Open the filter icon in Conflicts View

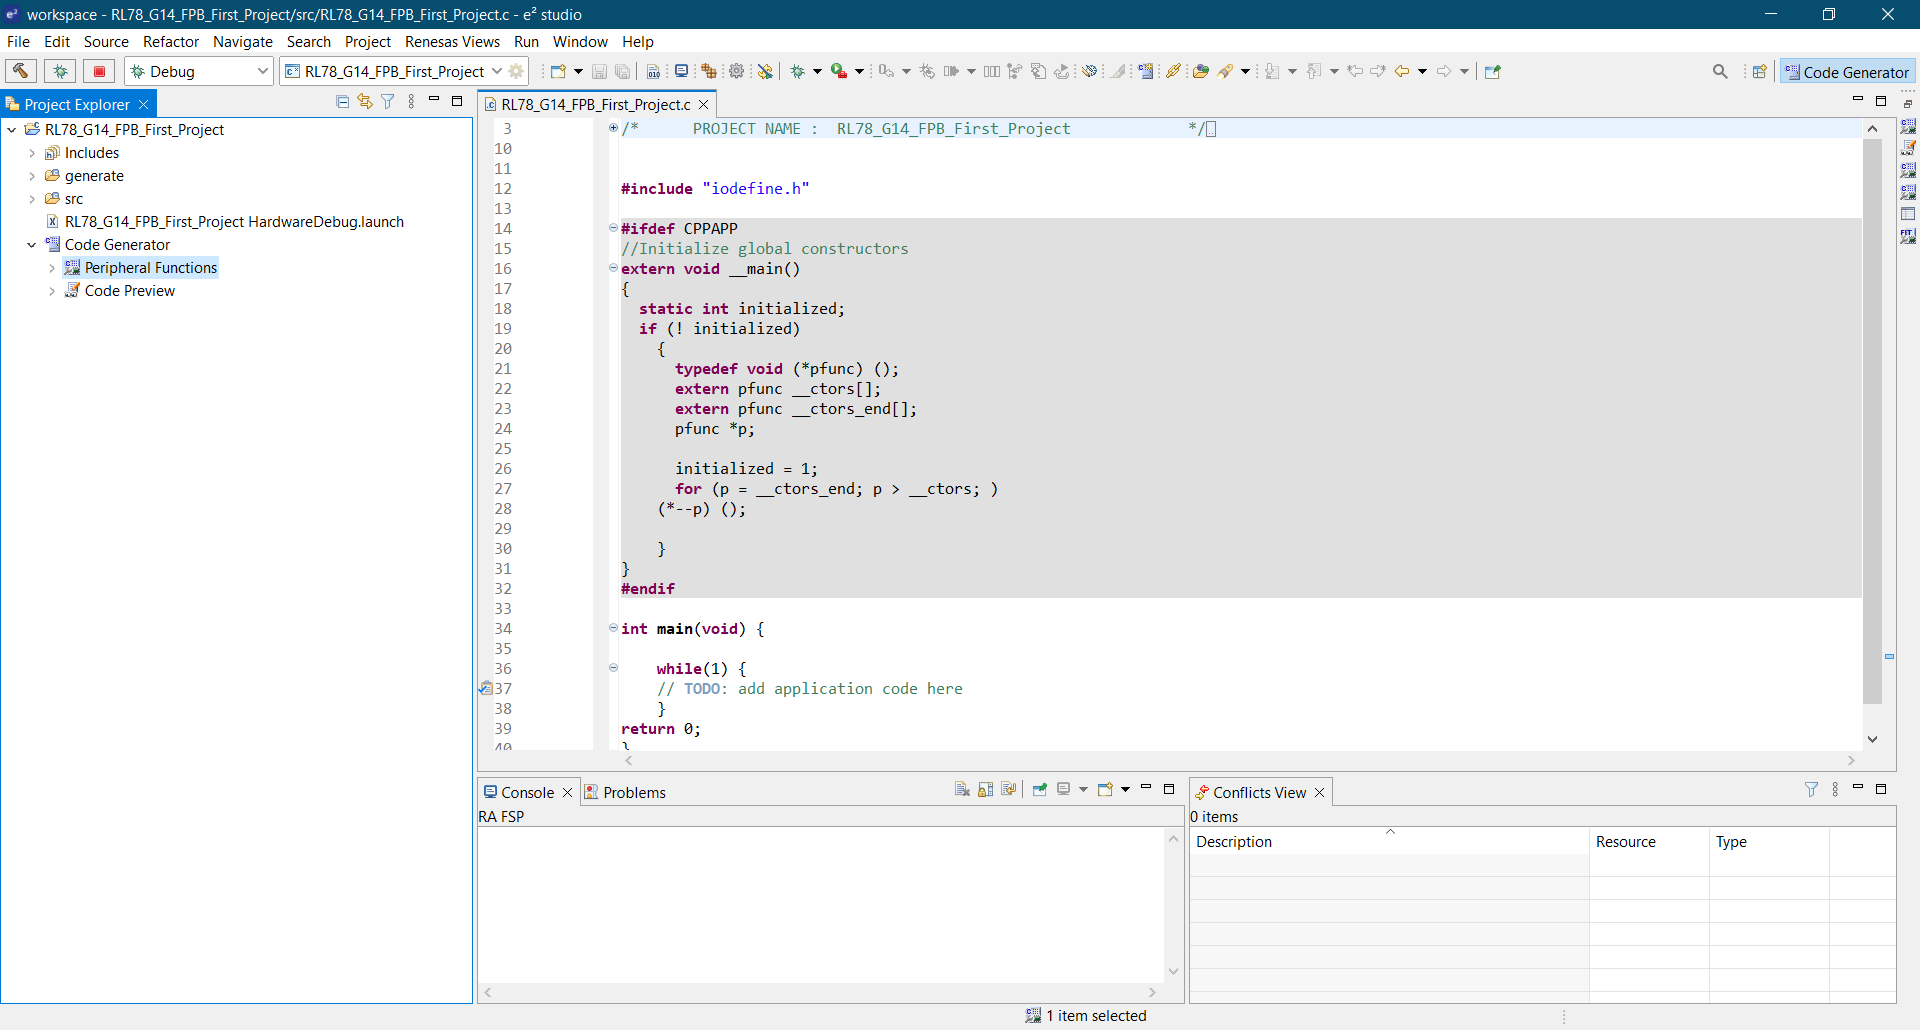point(1811,790)
